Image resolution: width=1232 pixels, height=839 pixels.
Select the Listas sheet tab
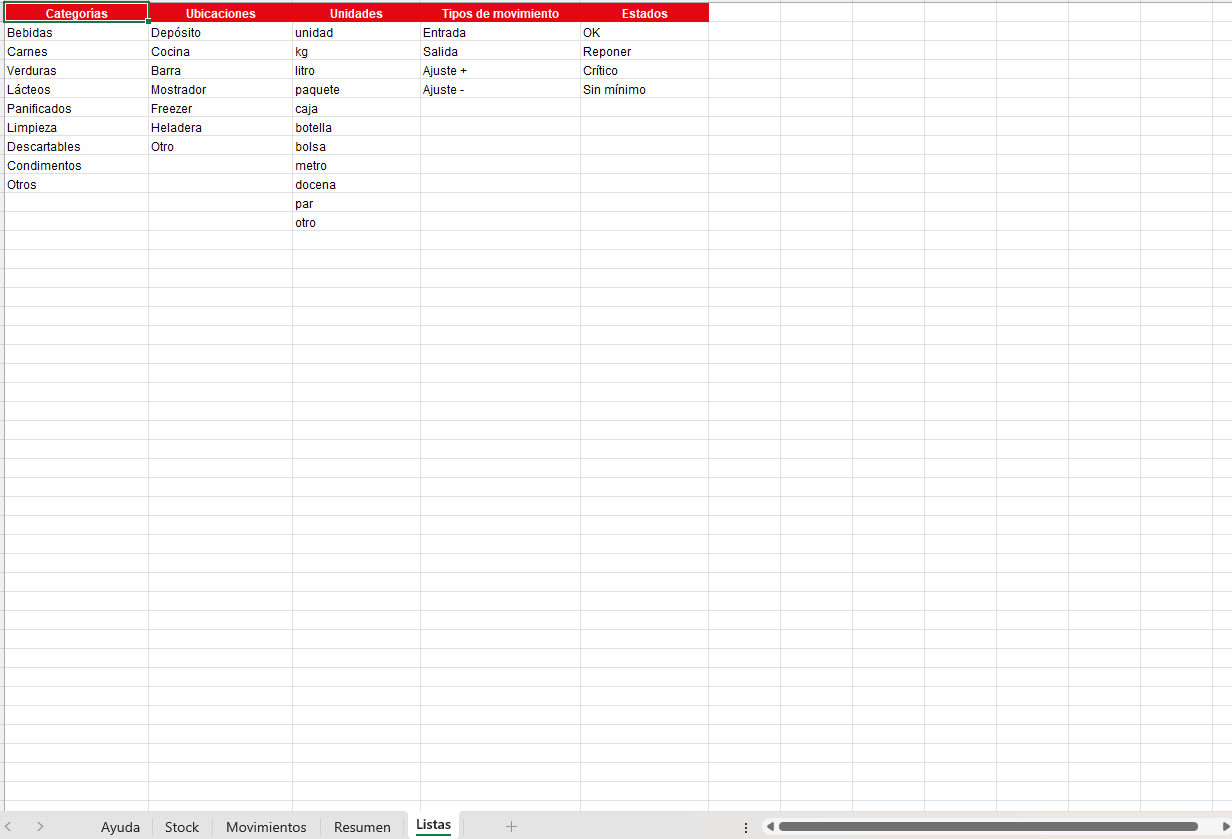433,825
